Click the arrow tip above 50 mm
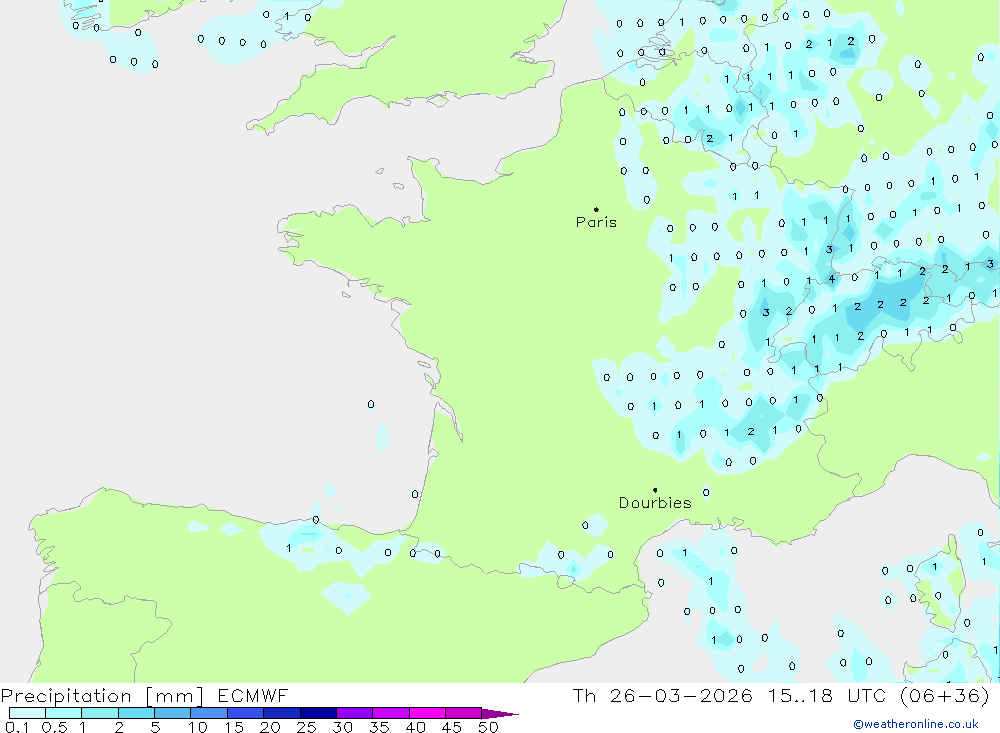This screenshot has height=733, width=1000. click(500, 714)
